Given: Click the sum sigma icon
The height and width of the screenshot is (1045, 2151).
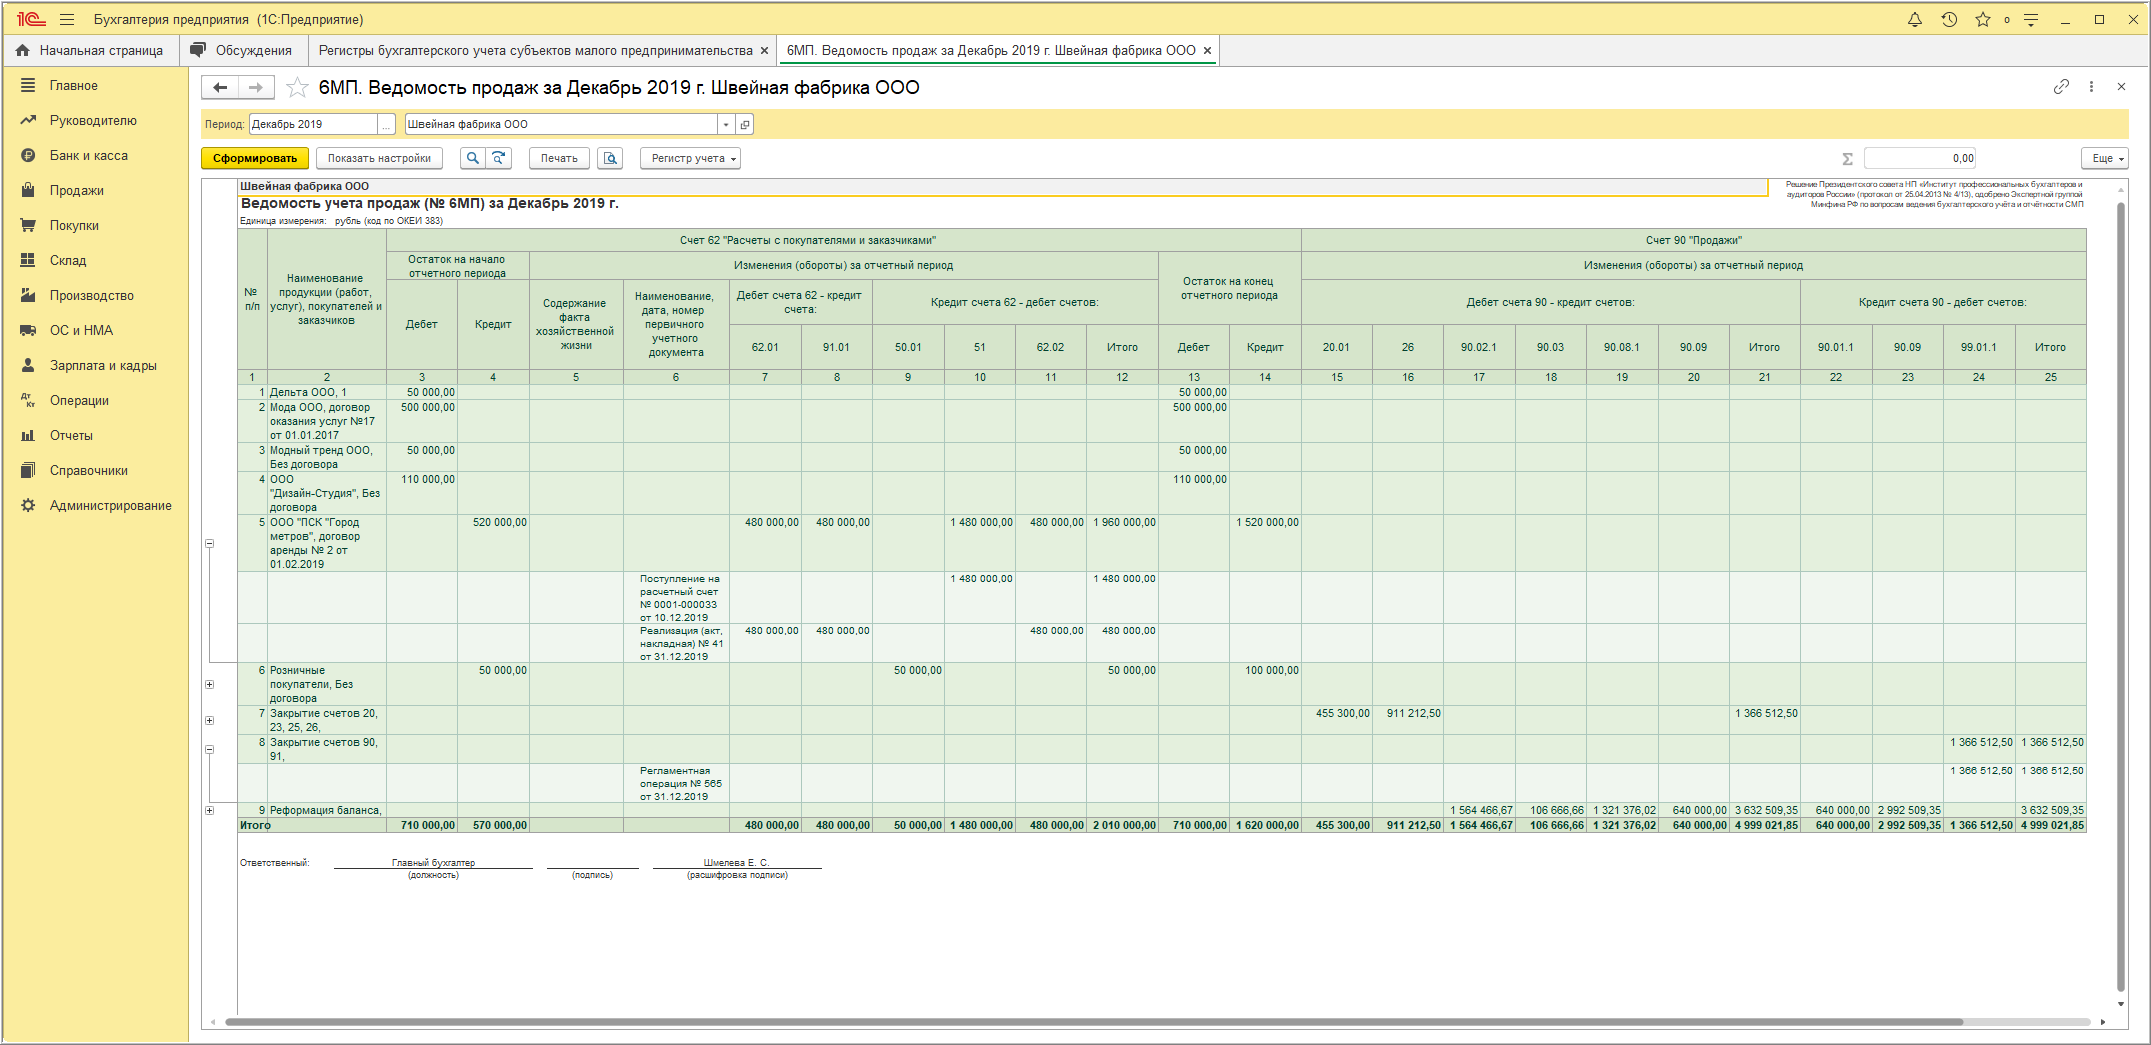Looking at the screenshot, I should [x=1847, y=158].
